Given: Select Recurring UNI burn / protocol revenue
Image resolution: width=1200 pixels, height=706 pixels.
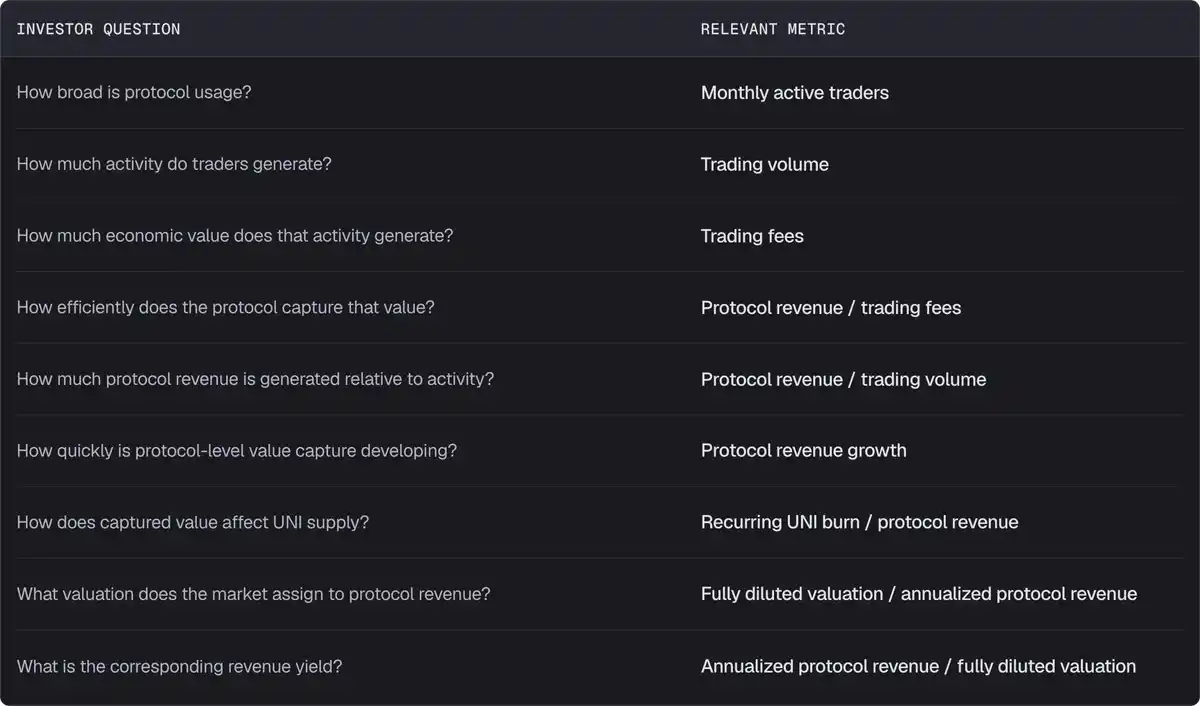Looking at the screenshot, I should (860, 522).
